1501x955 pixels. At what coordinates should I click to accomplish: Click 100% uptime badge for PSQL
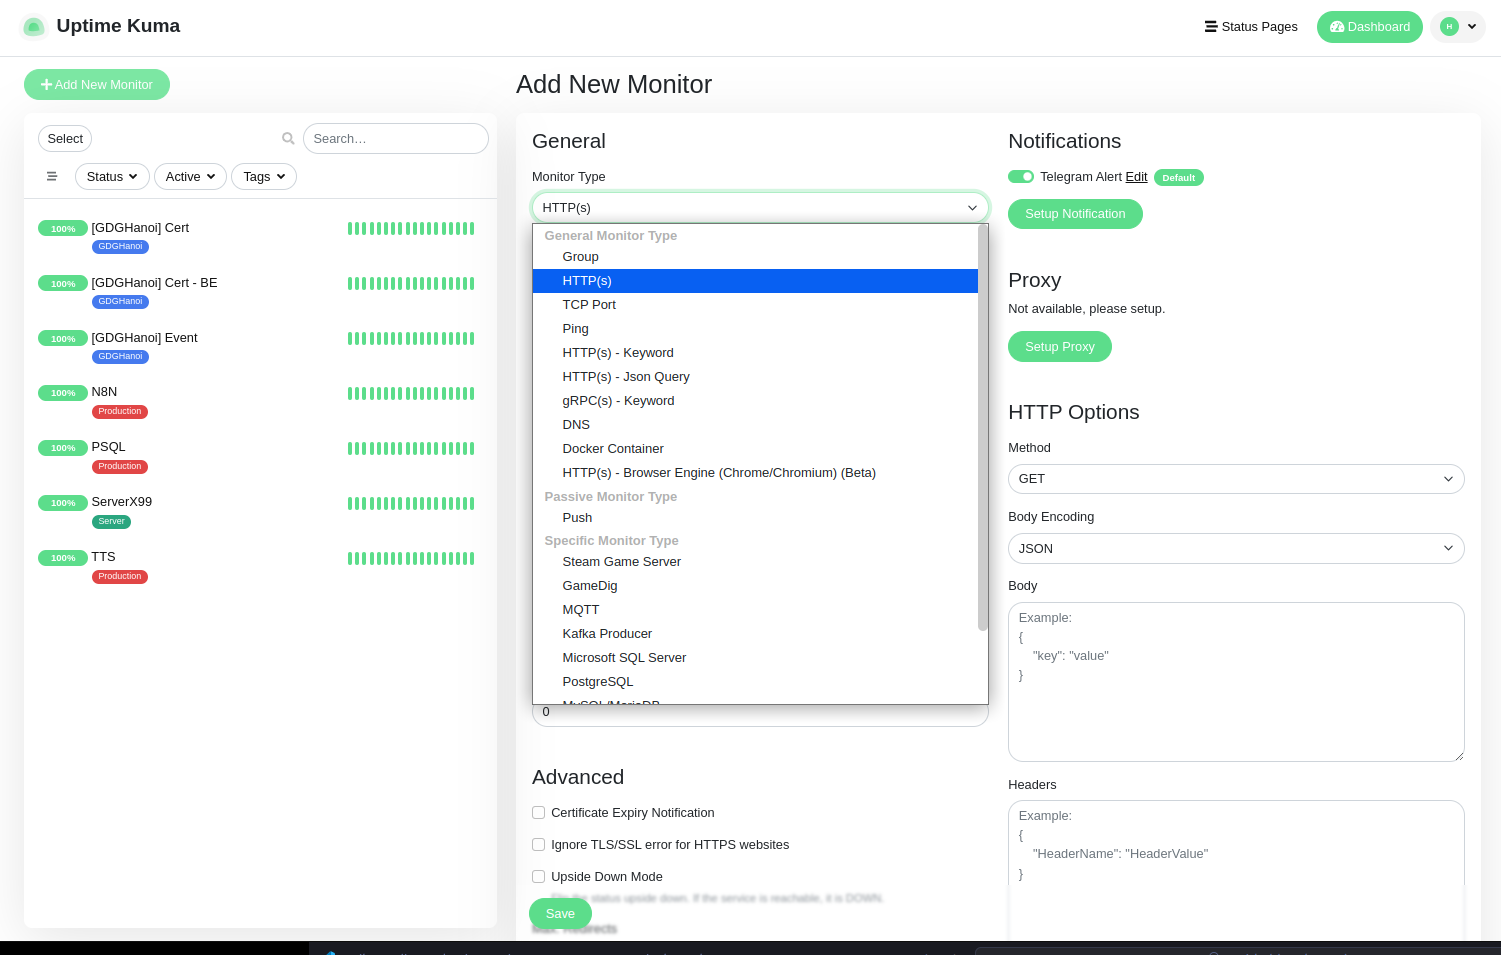click(63, 448)
